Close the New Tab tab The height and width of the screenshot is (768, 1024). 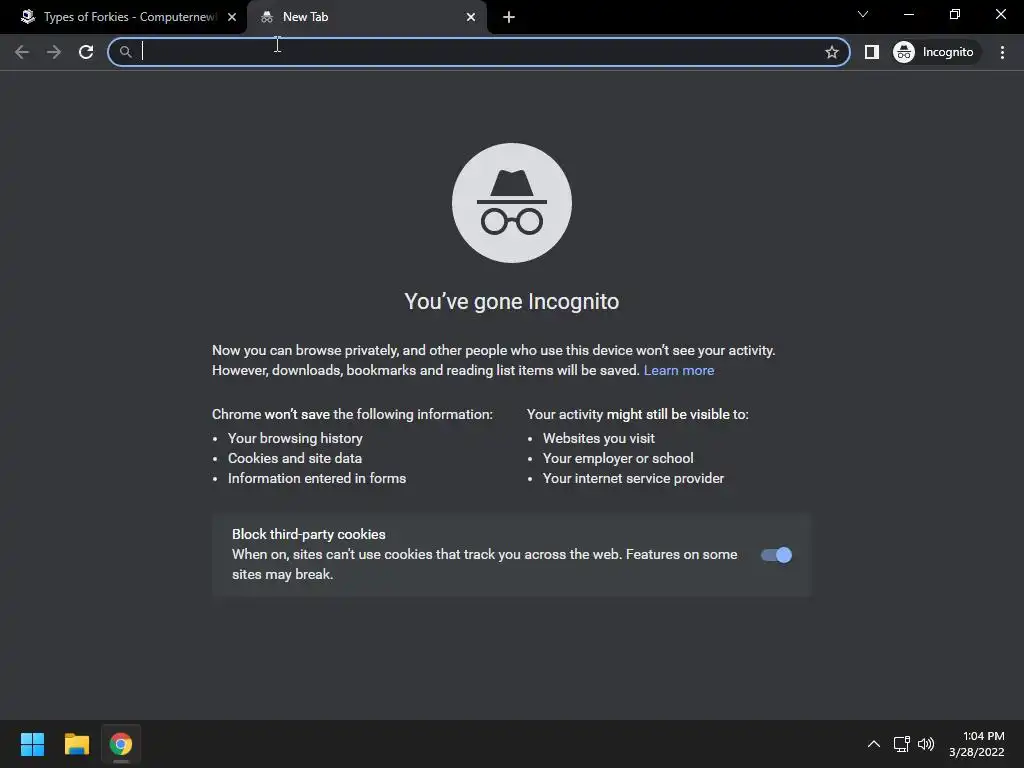471,17
